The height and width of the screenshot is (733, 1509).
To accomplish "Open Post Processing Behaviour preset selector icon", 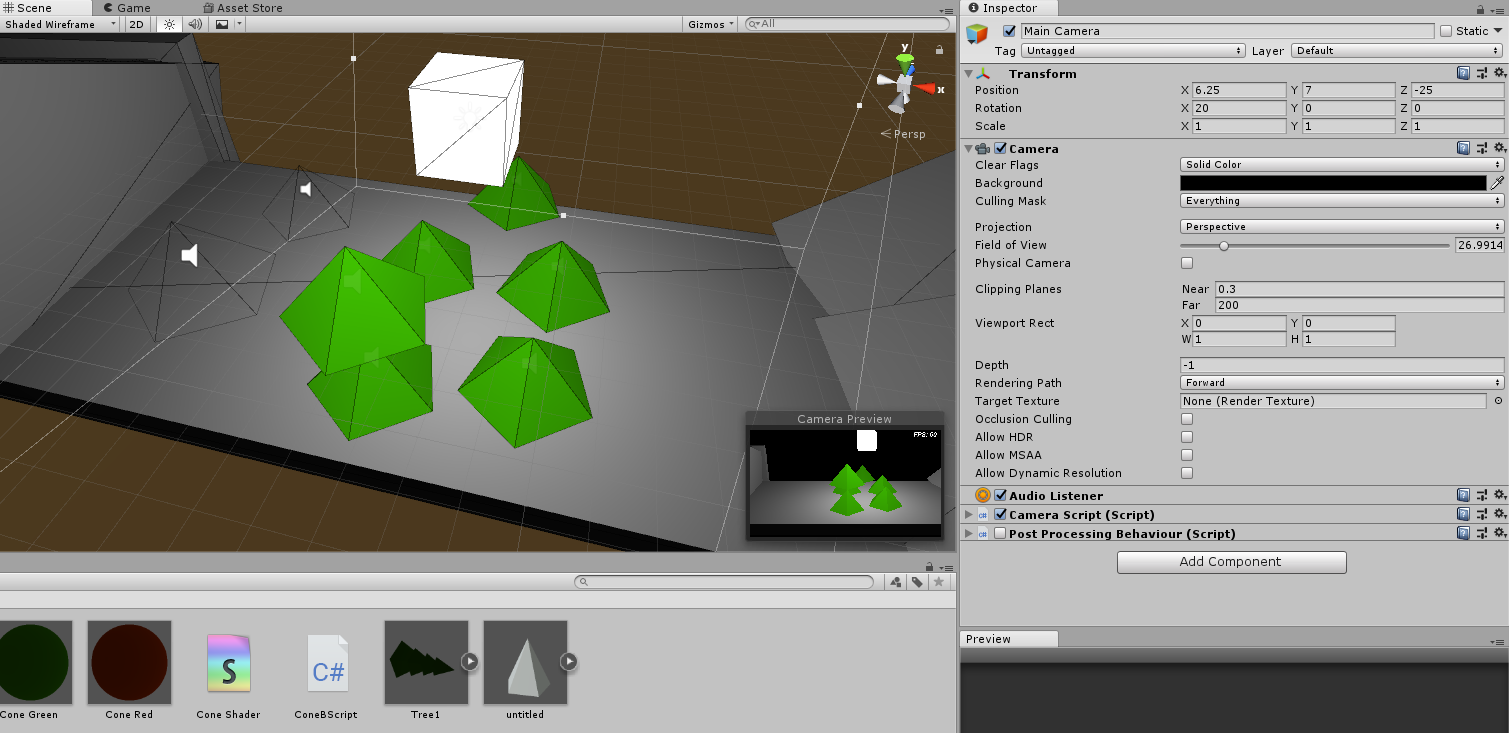I will (x=1481, y=533).
